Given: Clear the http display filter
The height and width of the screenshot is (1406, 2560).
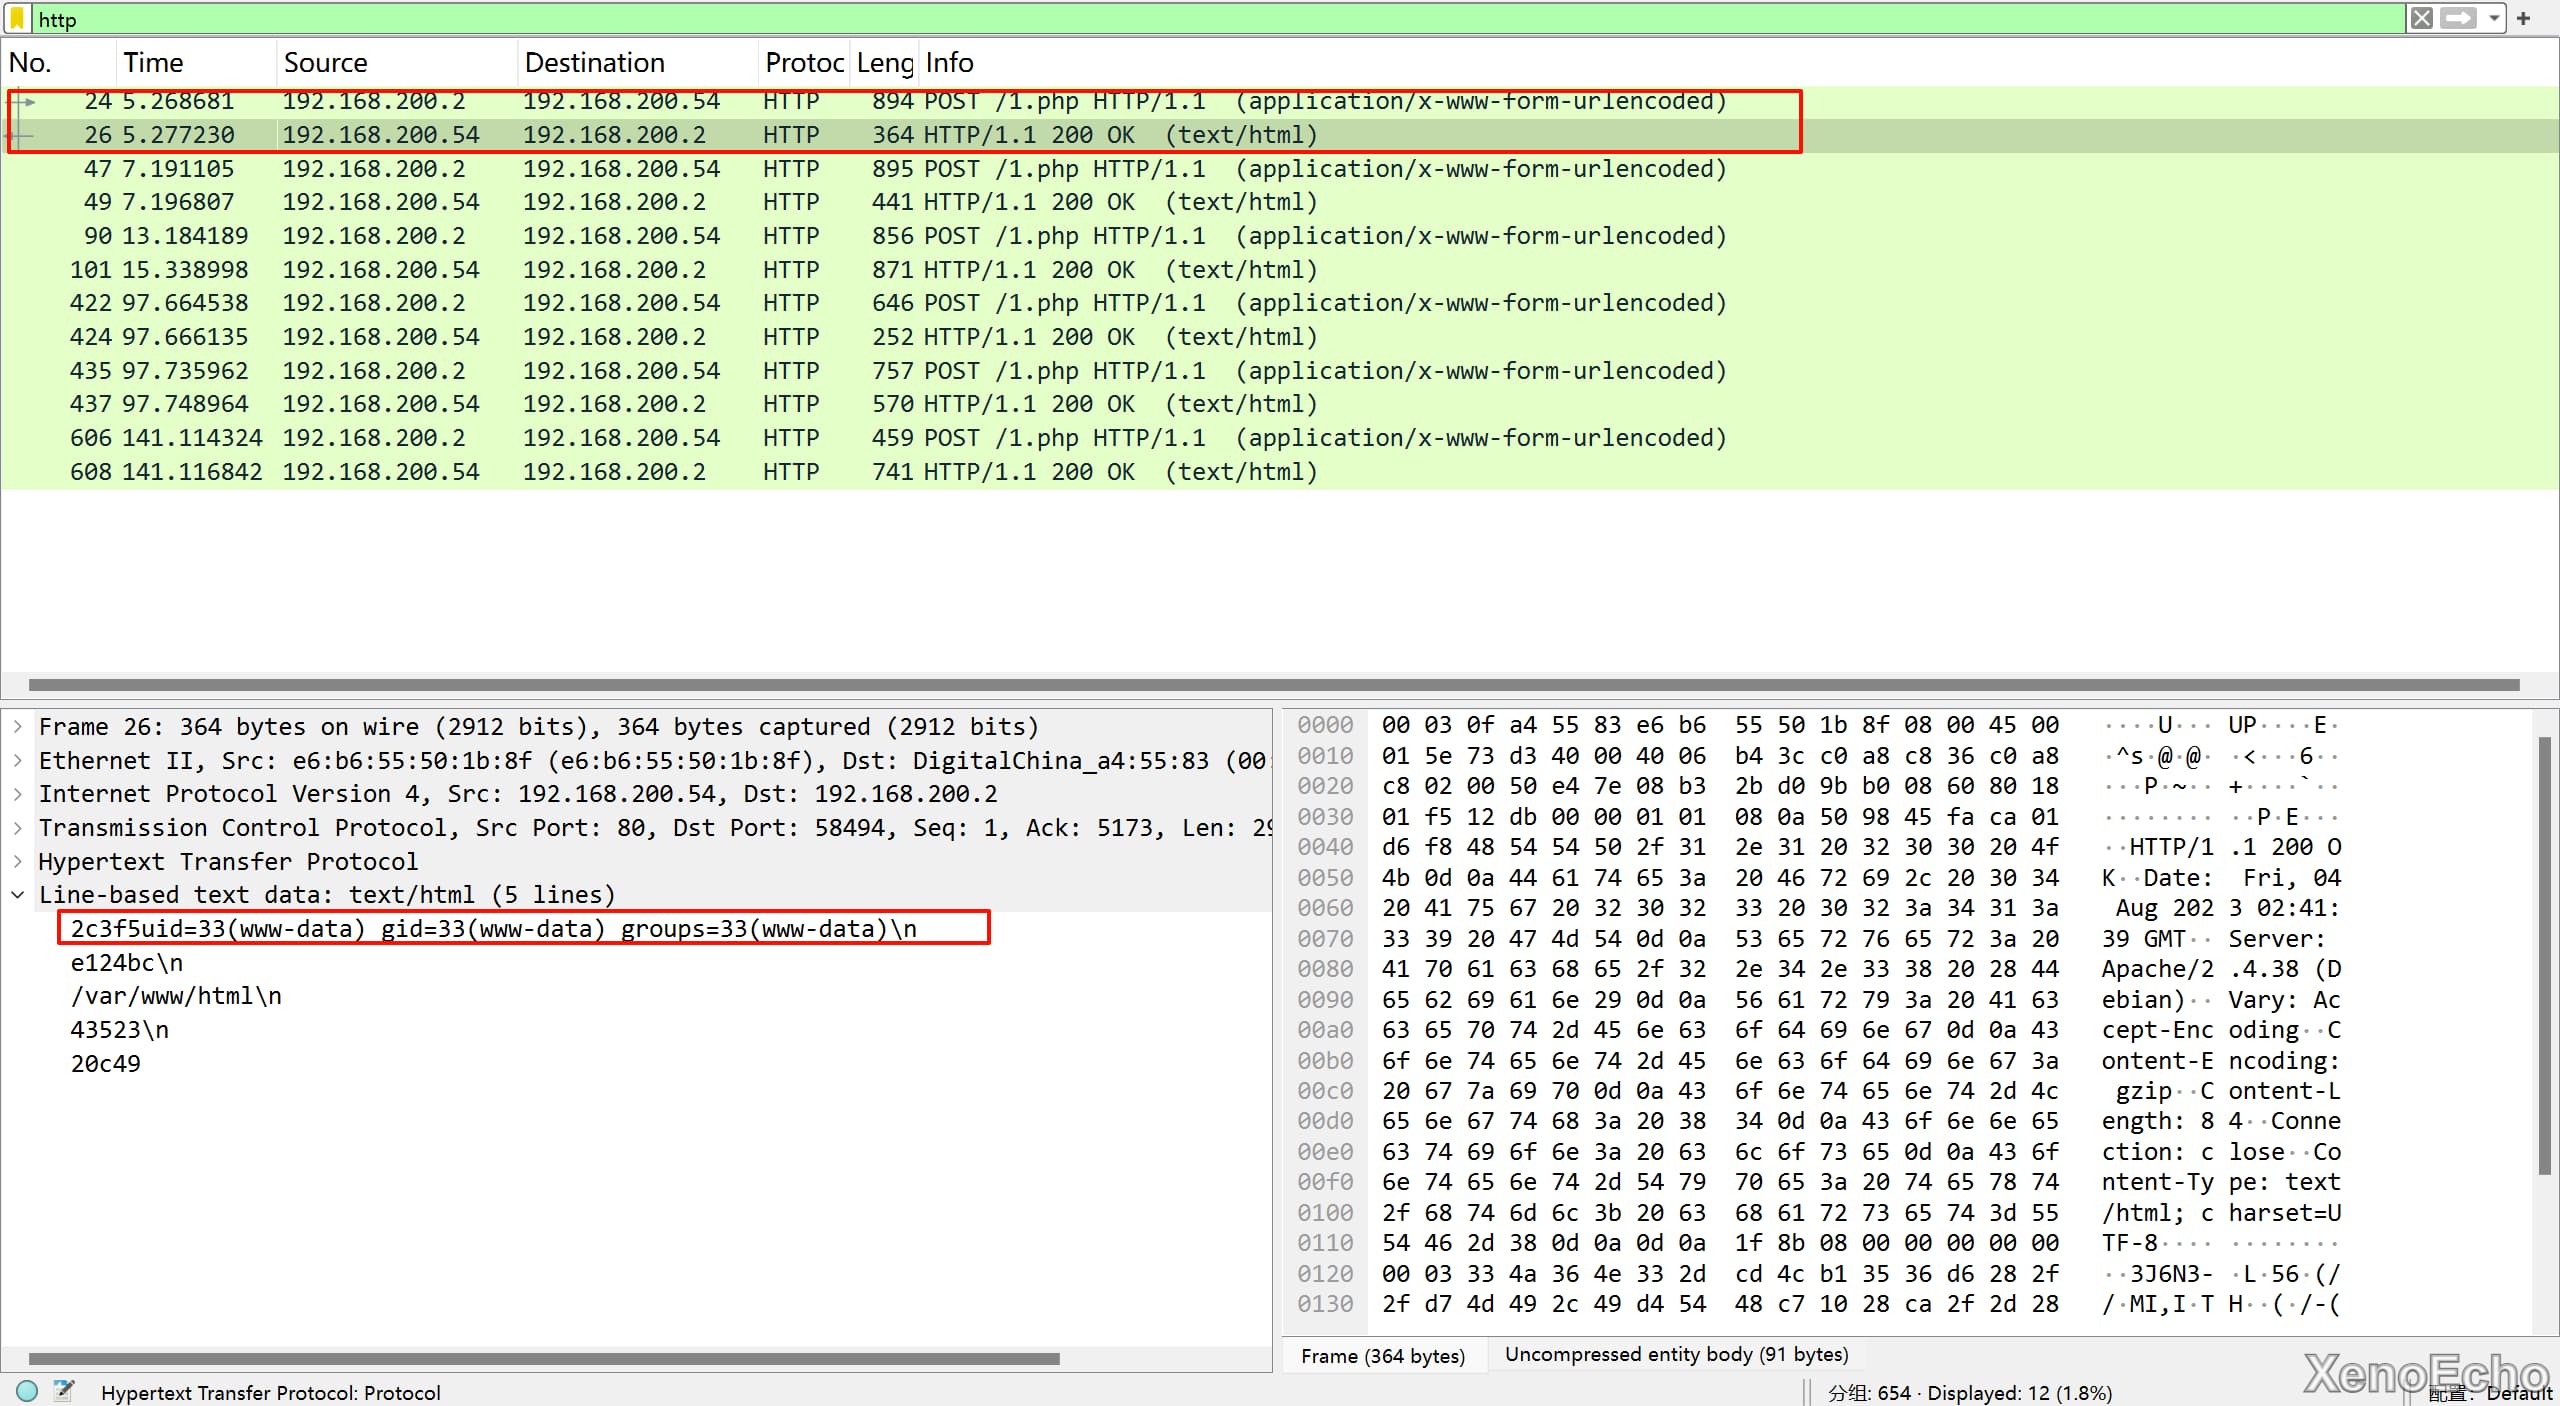Looking at the screenshot, I should click(2421, 19).
